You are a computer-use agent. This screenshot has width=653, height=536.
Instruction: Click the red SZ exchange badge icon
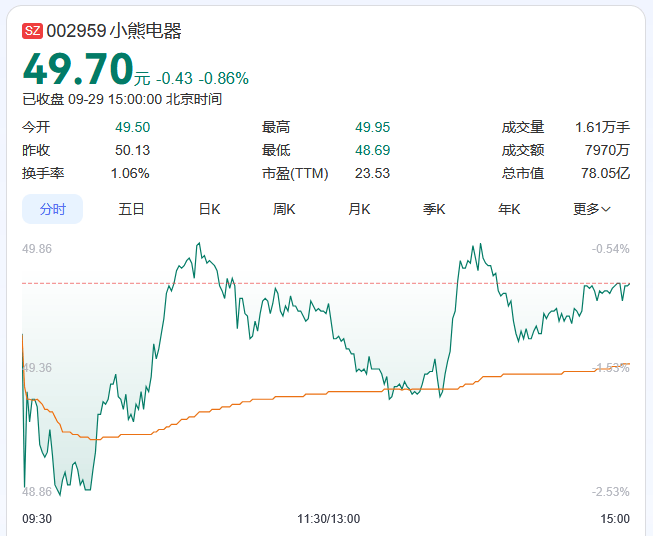click(x=32, y=31)
